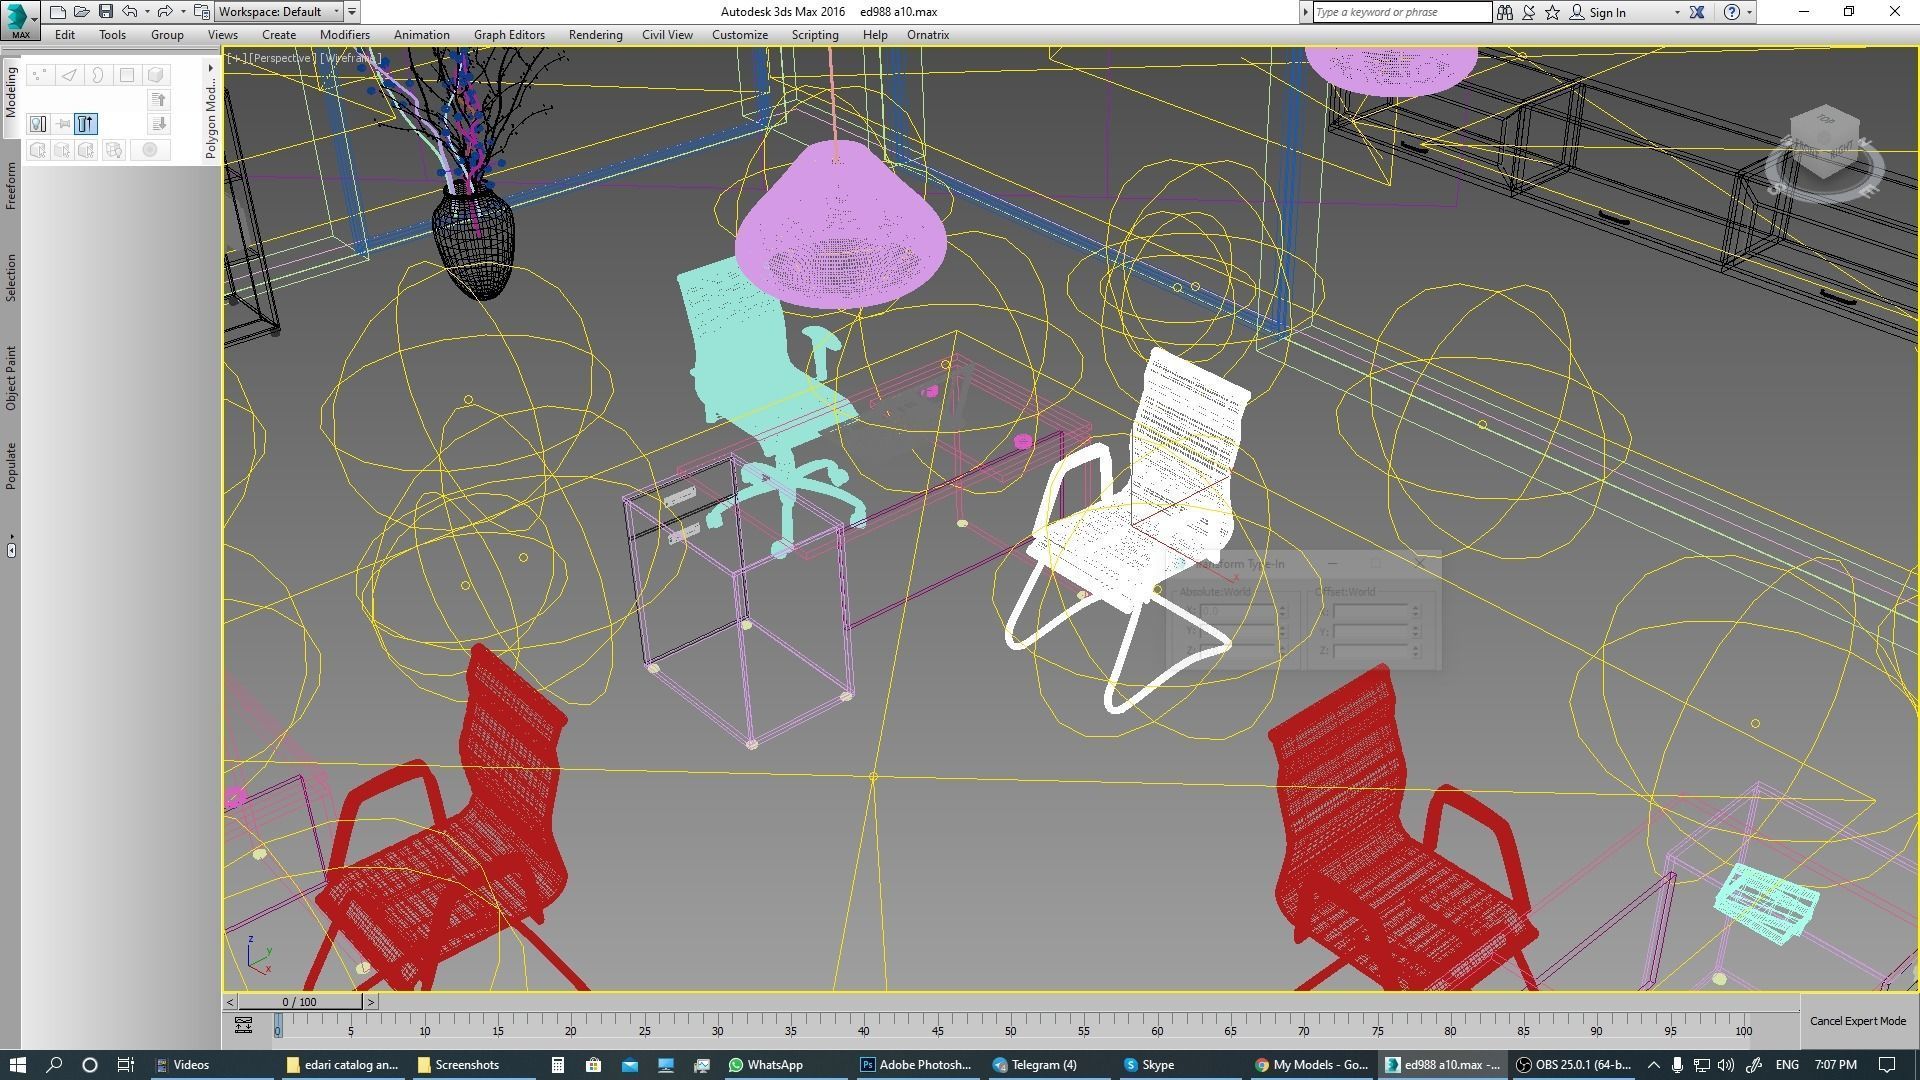Image resolution: width=1920 pixels, height=1080 pixels.
Task: Toggle Use Soft Selection circle button
Action: (150, 150)
